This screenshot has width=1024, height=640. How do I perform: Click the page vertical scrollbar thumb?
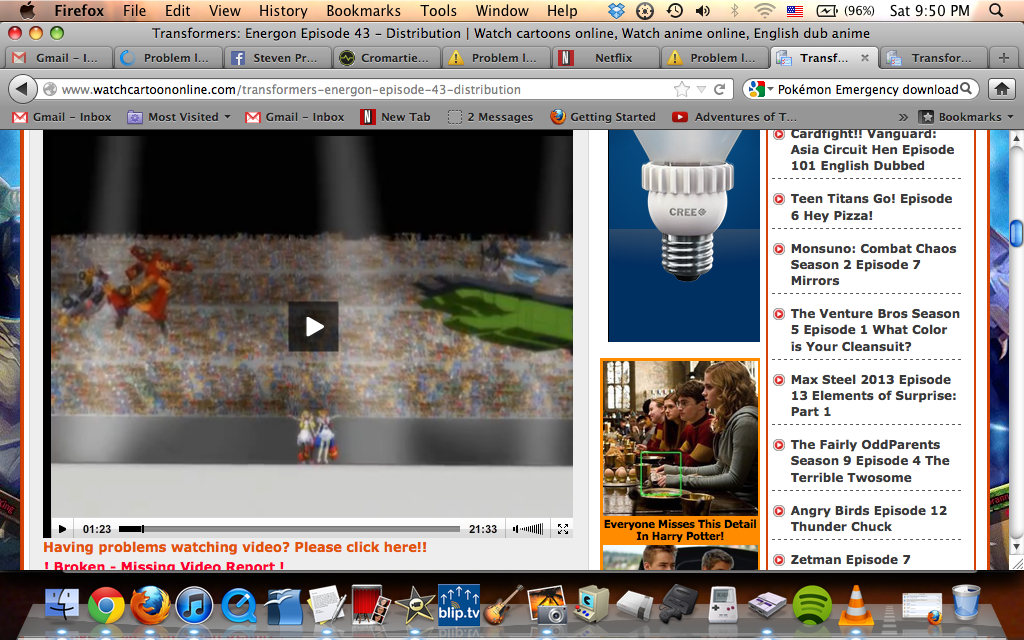[1016, 234]
